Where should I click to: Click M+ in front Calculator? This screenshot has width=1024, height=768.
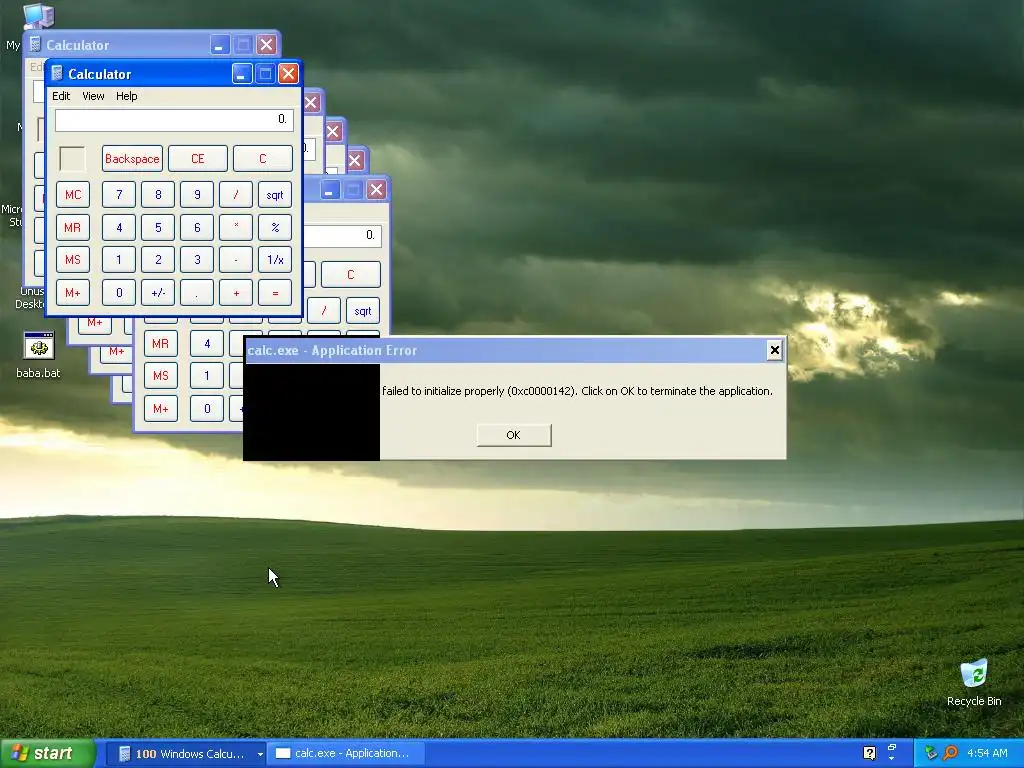click(72, 293)
